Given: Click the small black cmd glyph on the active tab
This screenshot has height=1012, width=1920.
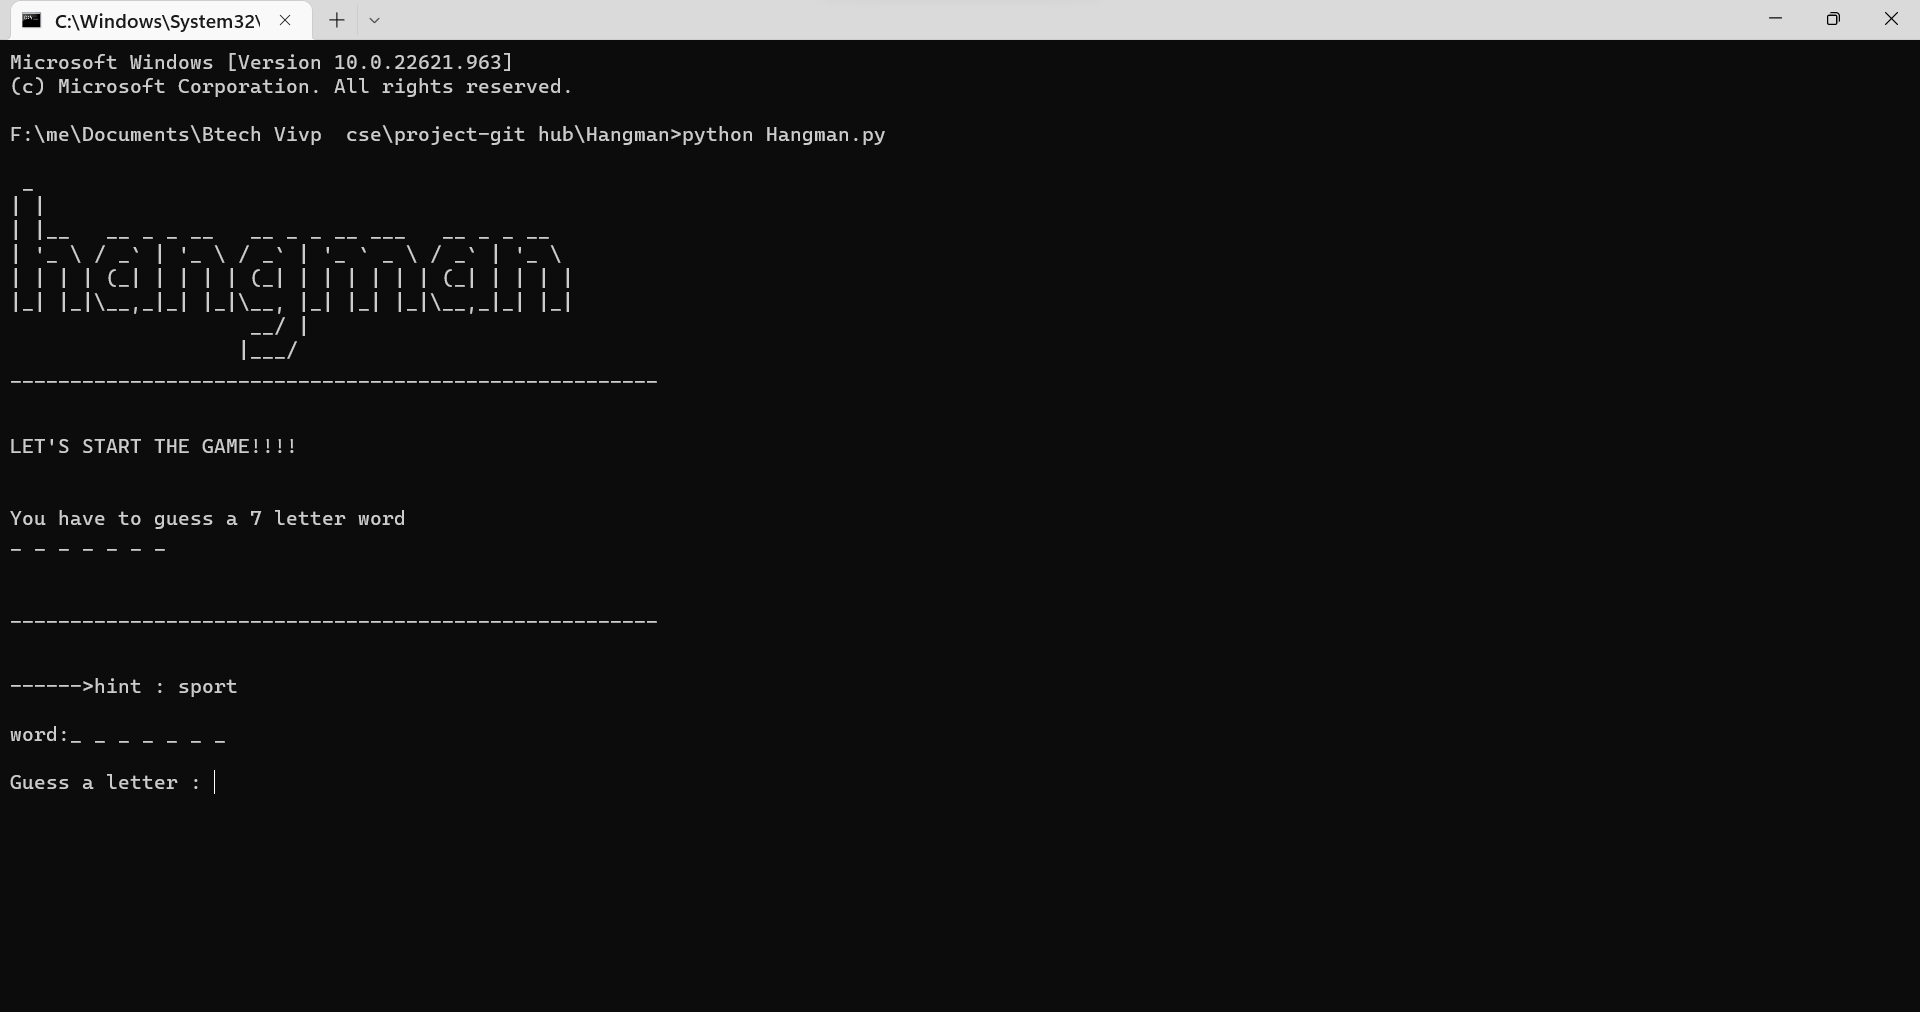Looking at the screenshot, I should (x=33, y=19).
